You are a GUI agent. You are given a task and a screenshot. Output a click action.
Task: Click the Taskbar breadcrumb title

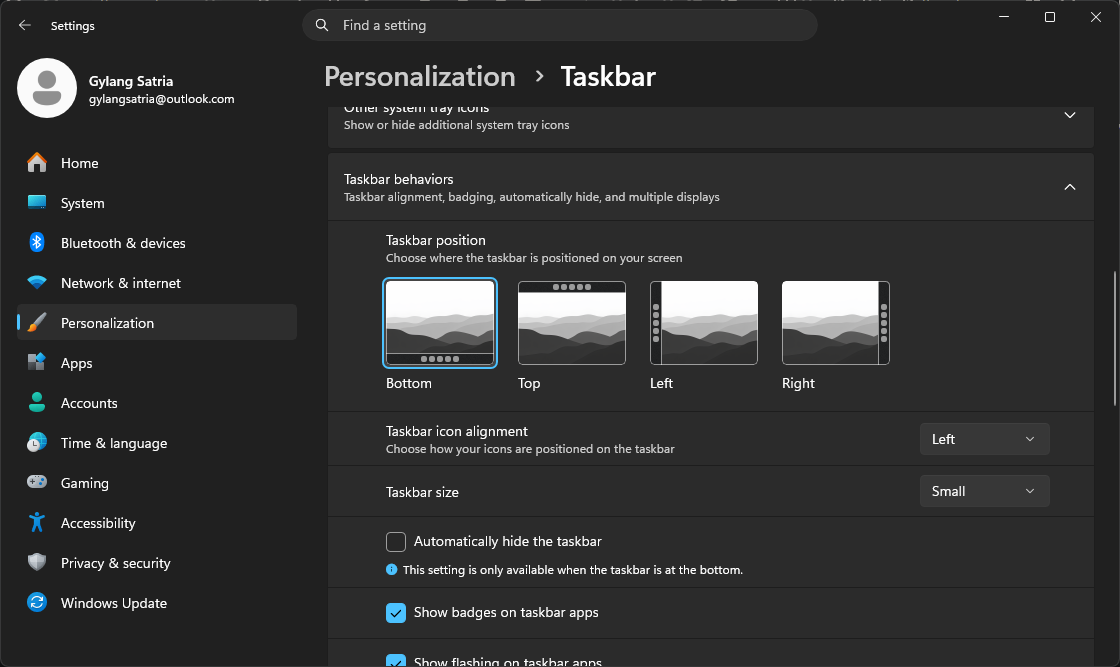[608, 76]
